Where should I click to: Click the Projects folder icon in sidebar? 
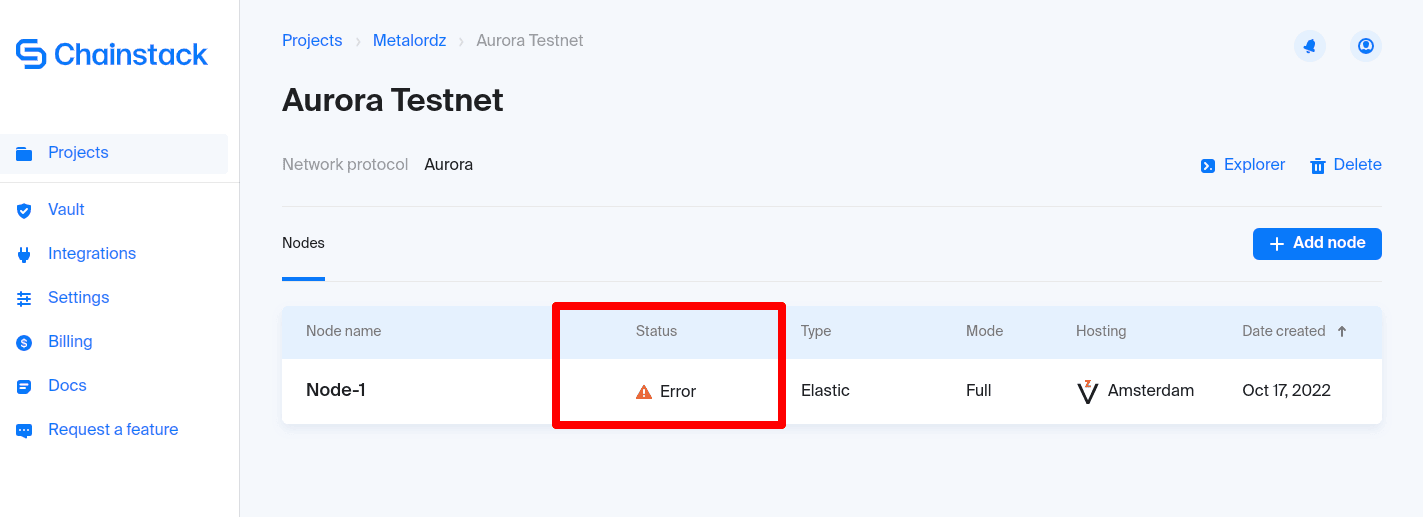pos(24,153)
